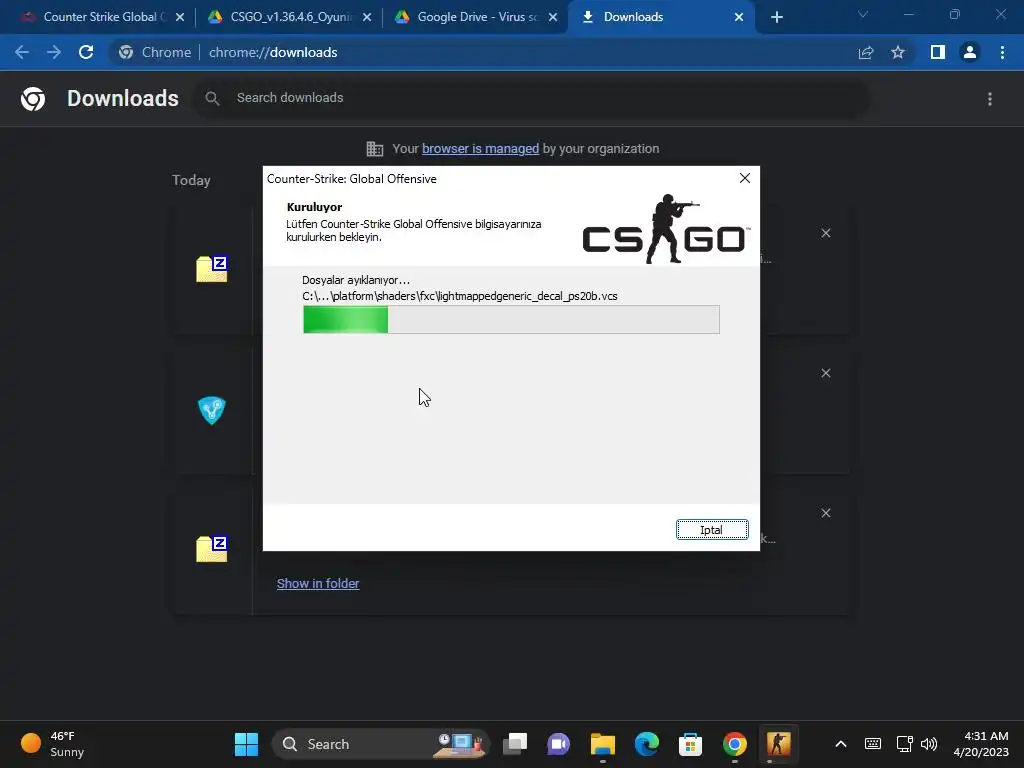1024x768 pixels.
Task: Open Microsoft Store from taskbar
Action: (x=690, y=744)
